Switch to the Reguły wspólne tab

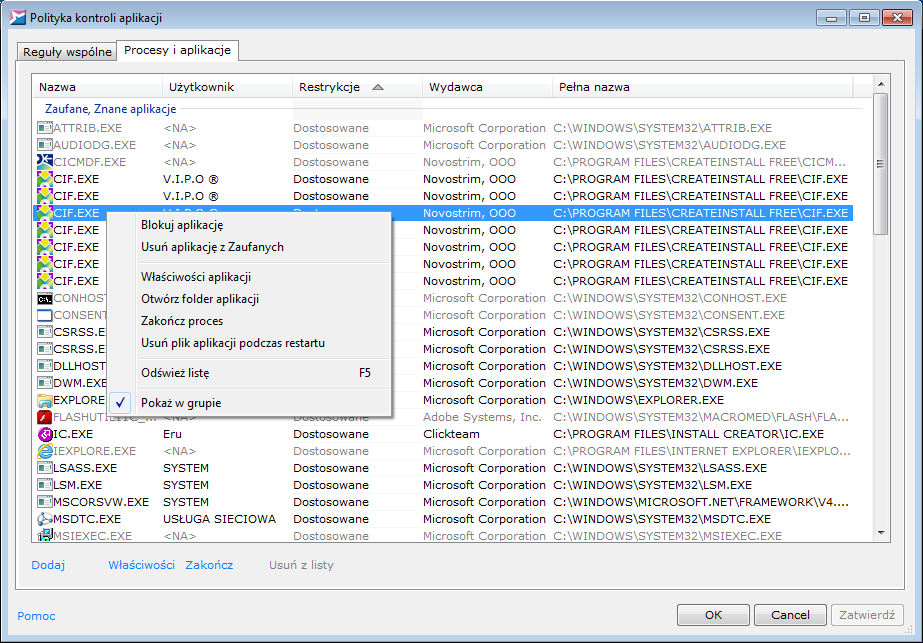click(67, 52)
